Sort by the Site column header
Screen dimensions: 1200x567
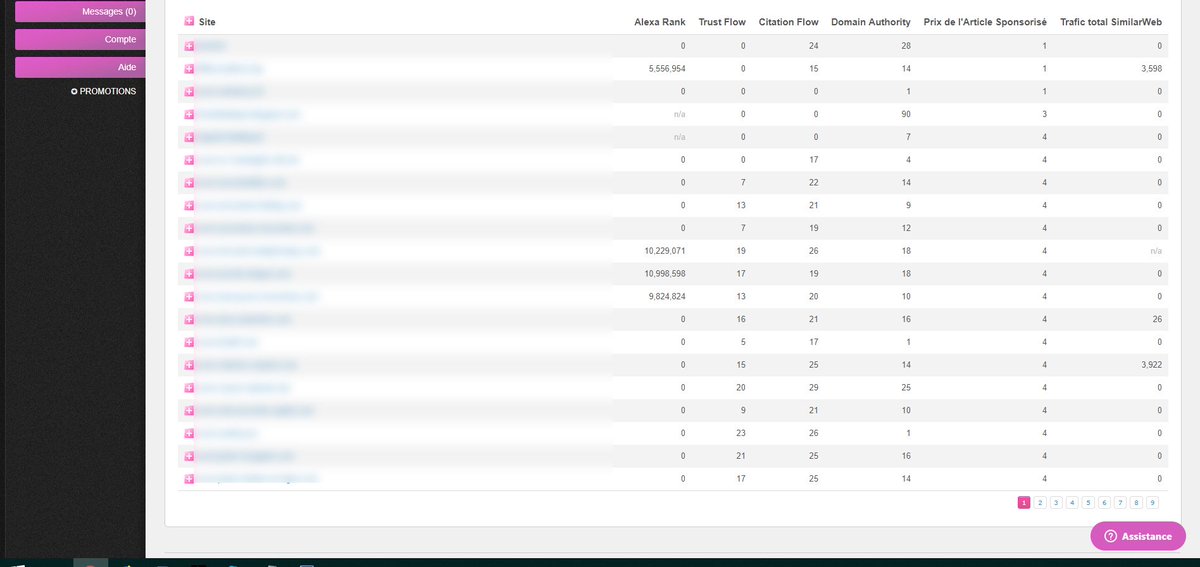click(206, 21)
